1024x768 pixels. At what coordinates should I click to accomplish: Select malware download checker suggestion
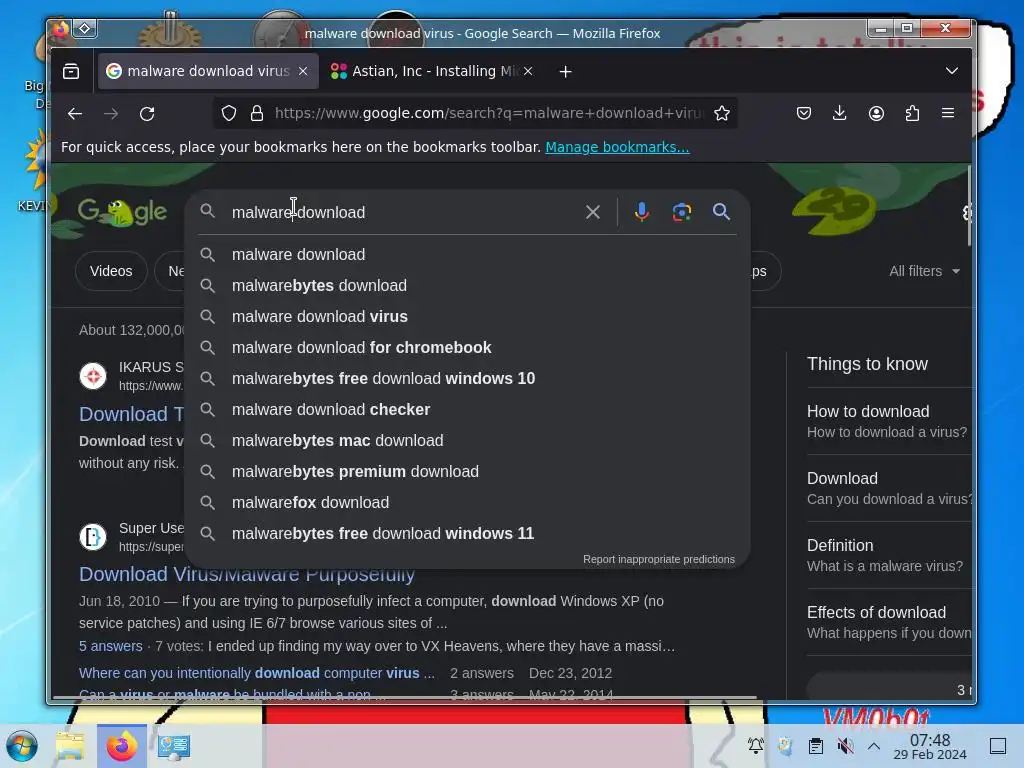point(468,409)
